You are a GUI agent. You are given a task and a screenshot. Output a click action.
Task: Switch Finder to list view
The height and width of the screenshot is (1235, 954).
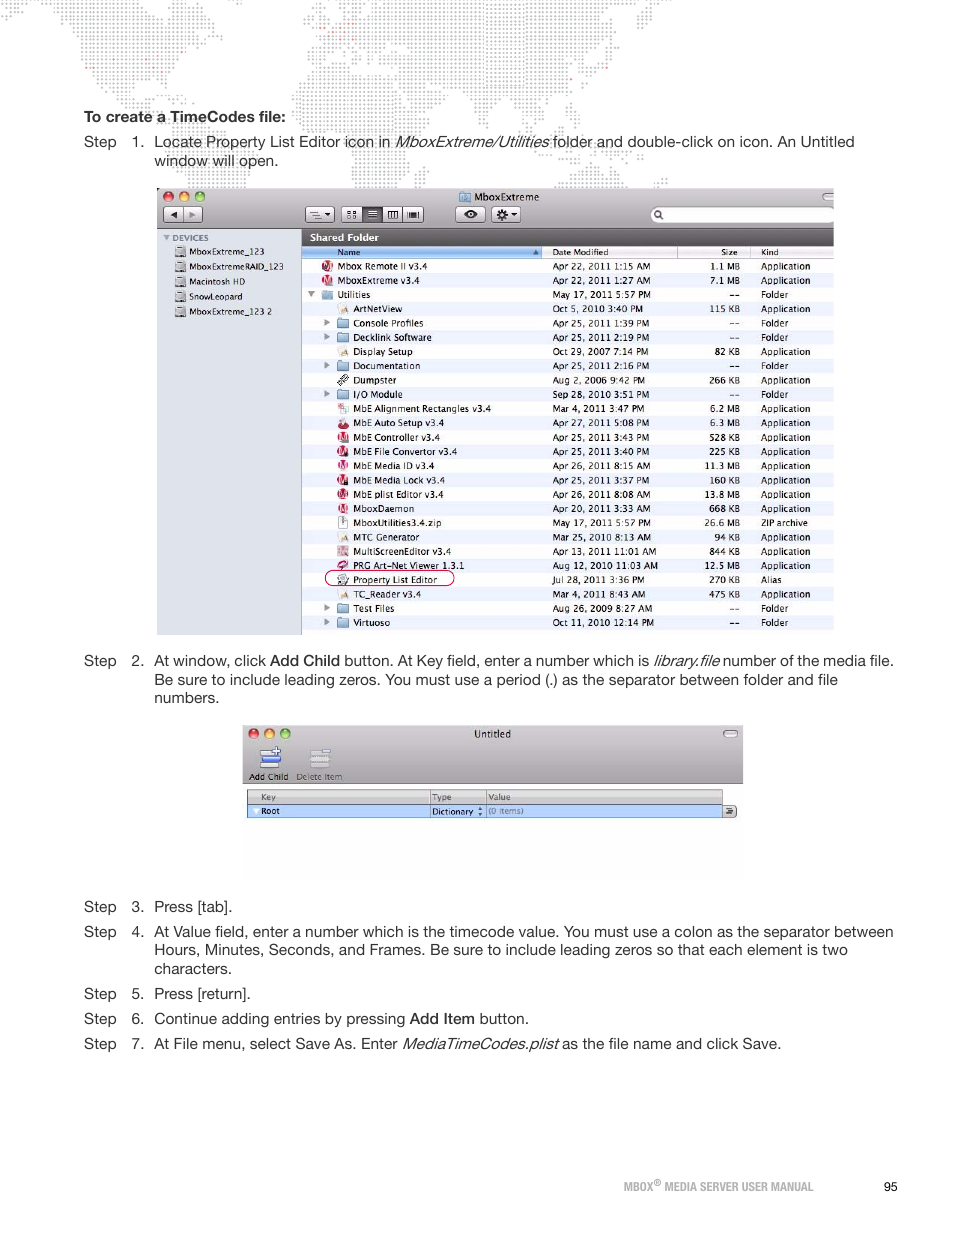[x=372, y=215]
